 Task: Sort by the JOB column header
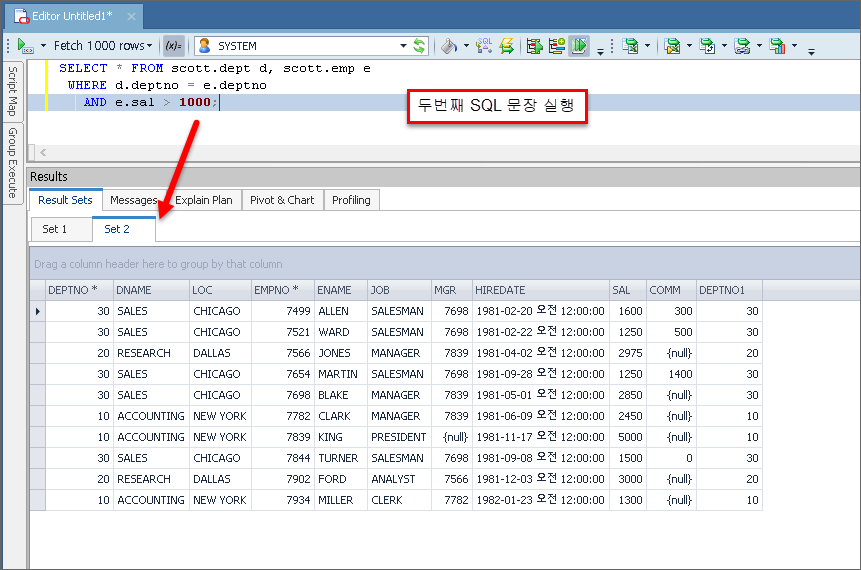click(399, 290)
